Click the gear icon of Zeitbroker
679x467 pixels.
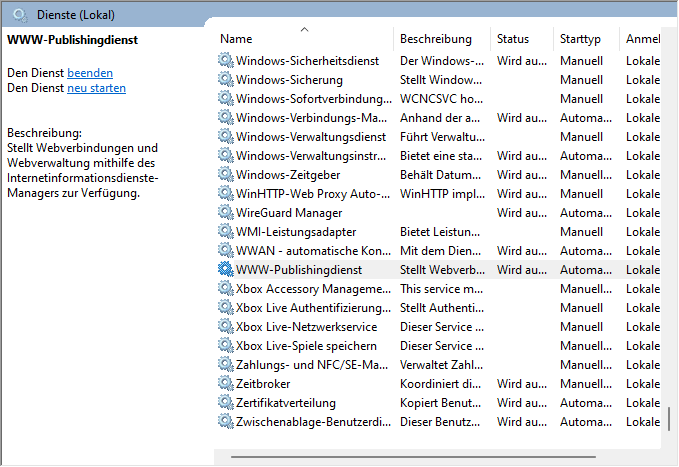point(226,383)
